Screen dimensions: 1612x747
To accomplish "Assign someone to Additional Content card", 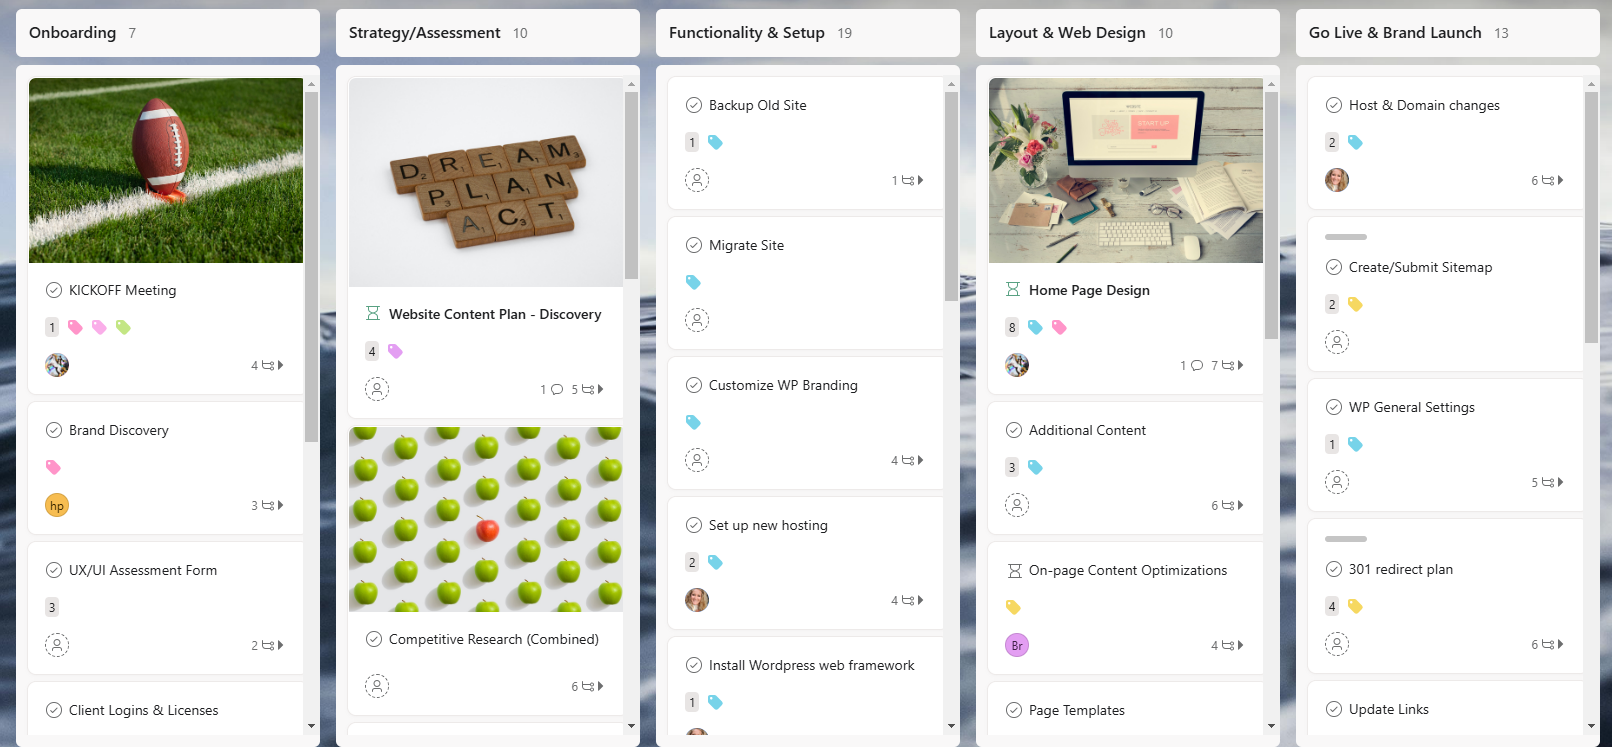I will point(1017,505).
